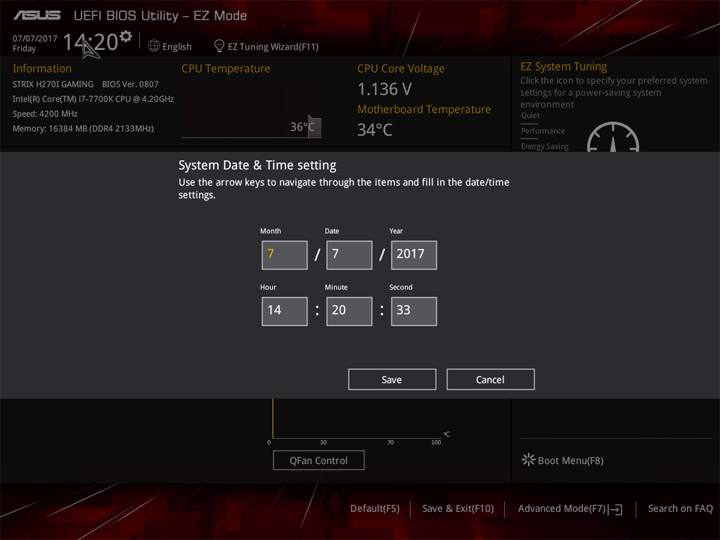Select the Year field showing 2017

click(x=414, y=255)
